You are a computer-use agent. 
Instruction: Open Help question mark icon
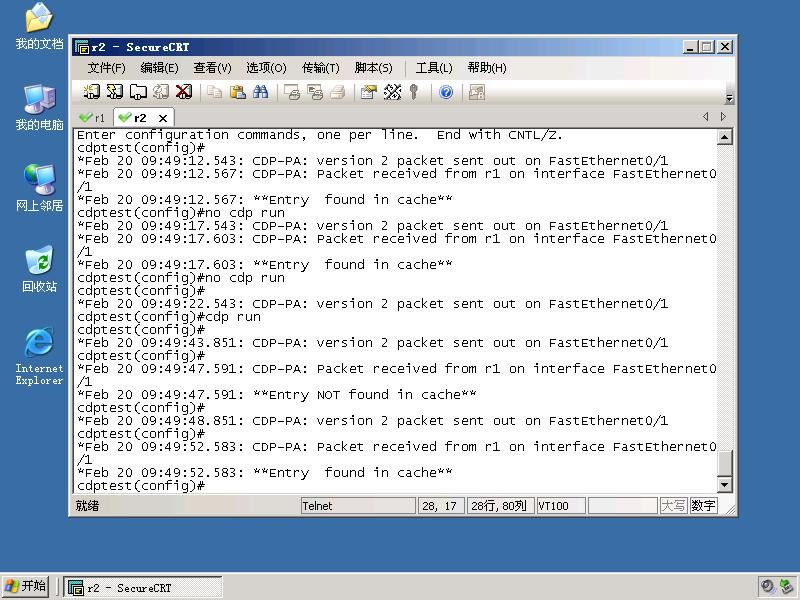click(446, 92)
